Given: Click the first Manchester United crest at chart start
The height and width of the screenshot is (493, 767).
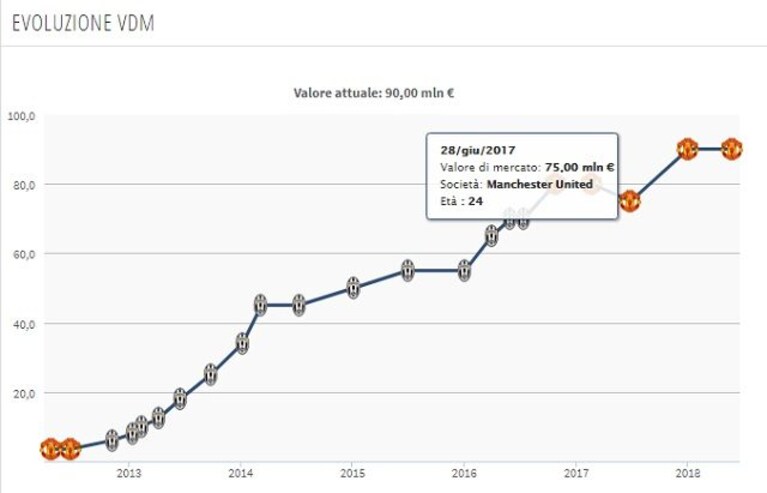Looking at the screenshot, I should point(50,449).
